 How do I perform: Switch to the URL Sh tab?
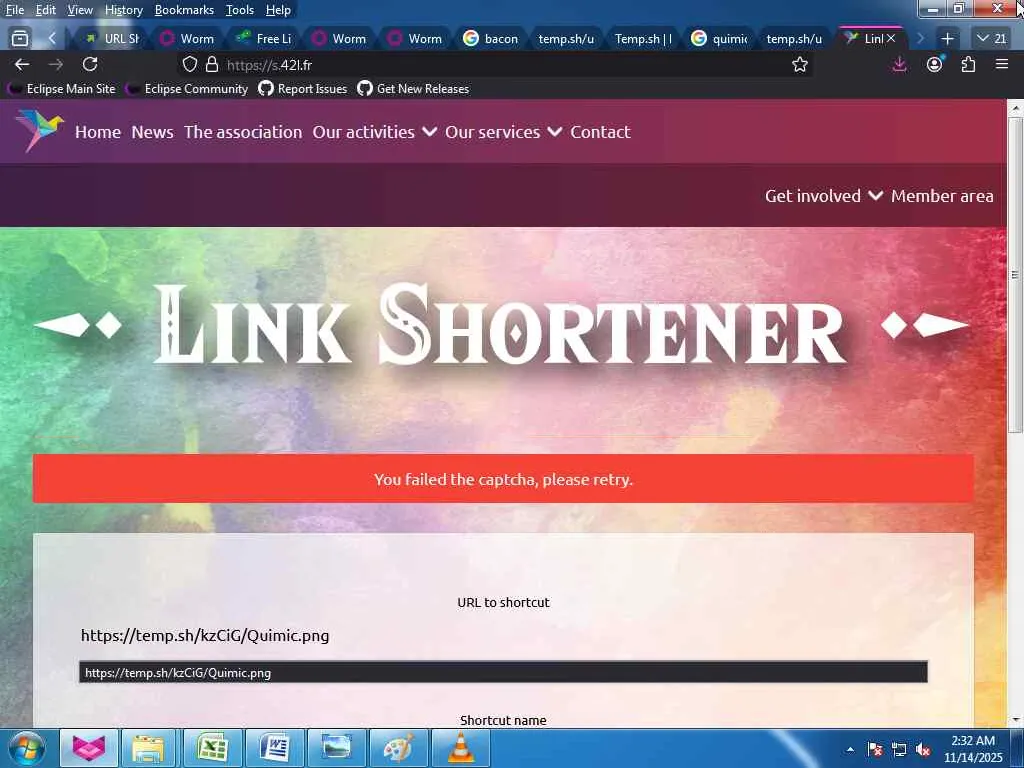point(112,39)
